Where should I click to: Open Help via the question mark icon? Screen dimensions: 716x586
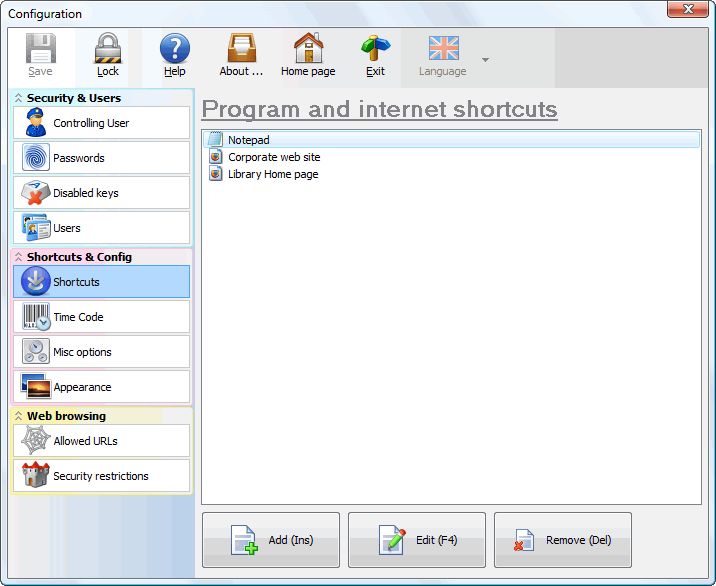(175, 48)
